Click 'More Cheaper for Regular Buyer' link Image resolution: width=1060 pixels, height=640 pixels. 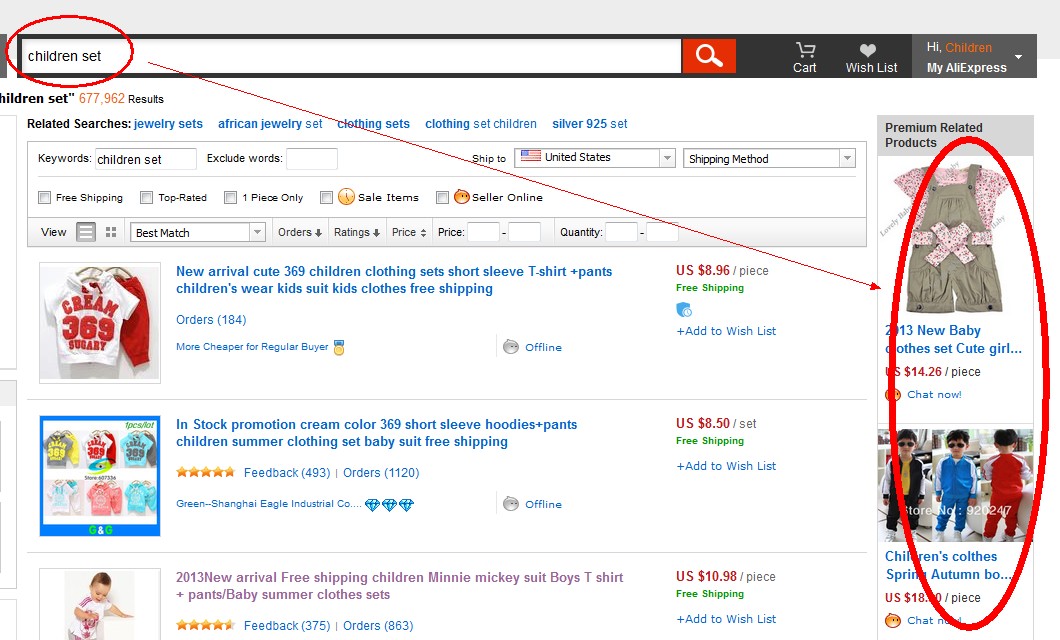pyautogui.click(x=252, y=347)
